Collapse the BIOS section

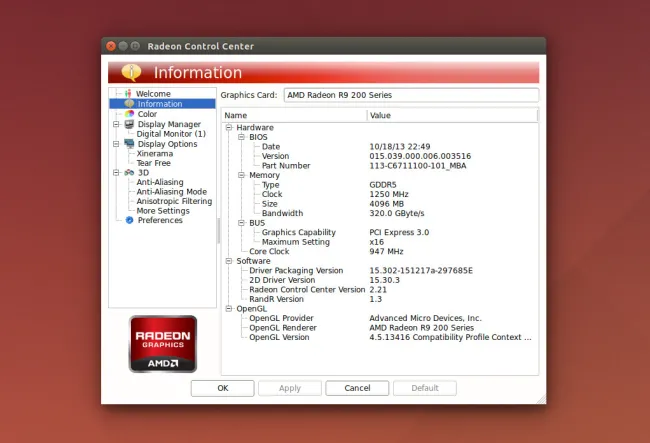[241, 137]
